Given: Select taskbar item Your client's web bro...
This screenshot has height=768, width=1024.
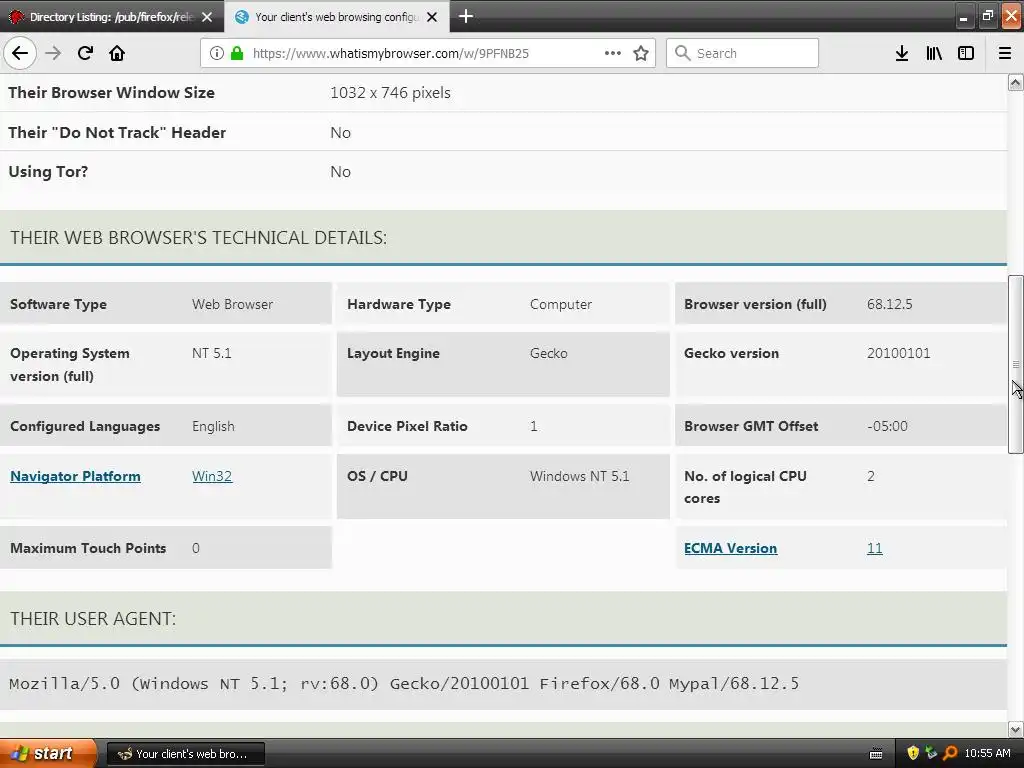Looking at the screenshot, I should coord(185,754).
